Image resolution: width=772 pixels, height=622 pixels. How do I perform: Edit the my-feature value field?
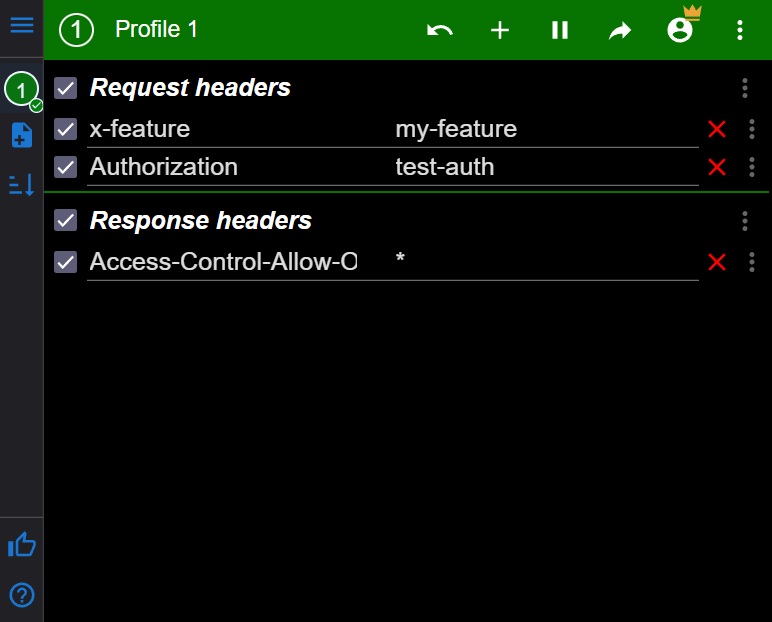coord(546,130)
